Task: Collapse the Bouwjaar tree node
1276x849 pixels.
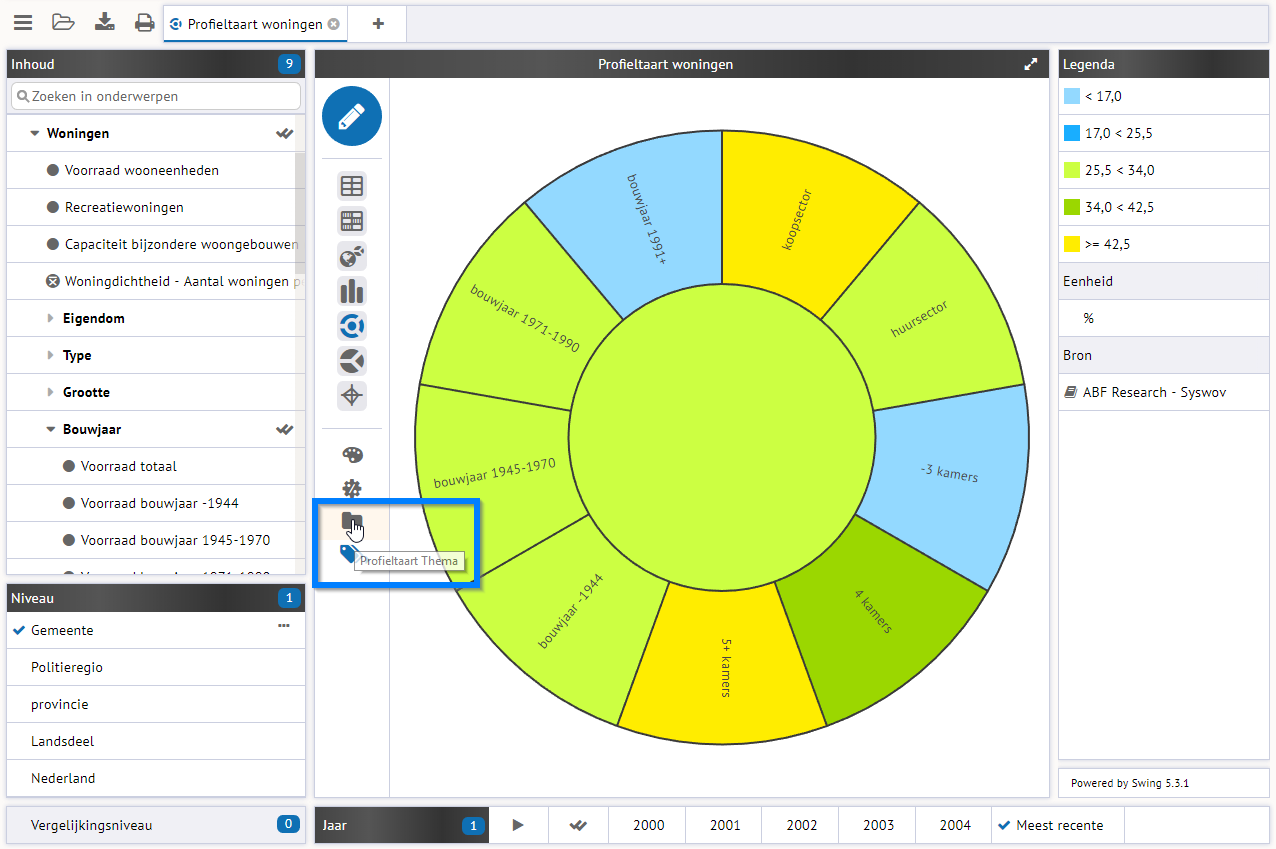Action: tap(51, 429)
